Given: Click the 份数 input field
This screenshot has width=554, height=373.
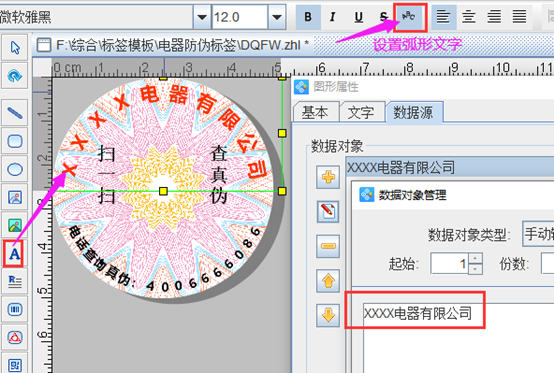Looking at the screenshot, I should pyautogui.click(x=548, y=264).
